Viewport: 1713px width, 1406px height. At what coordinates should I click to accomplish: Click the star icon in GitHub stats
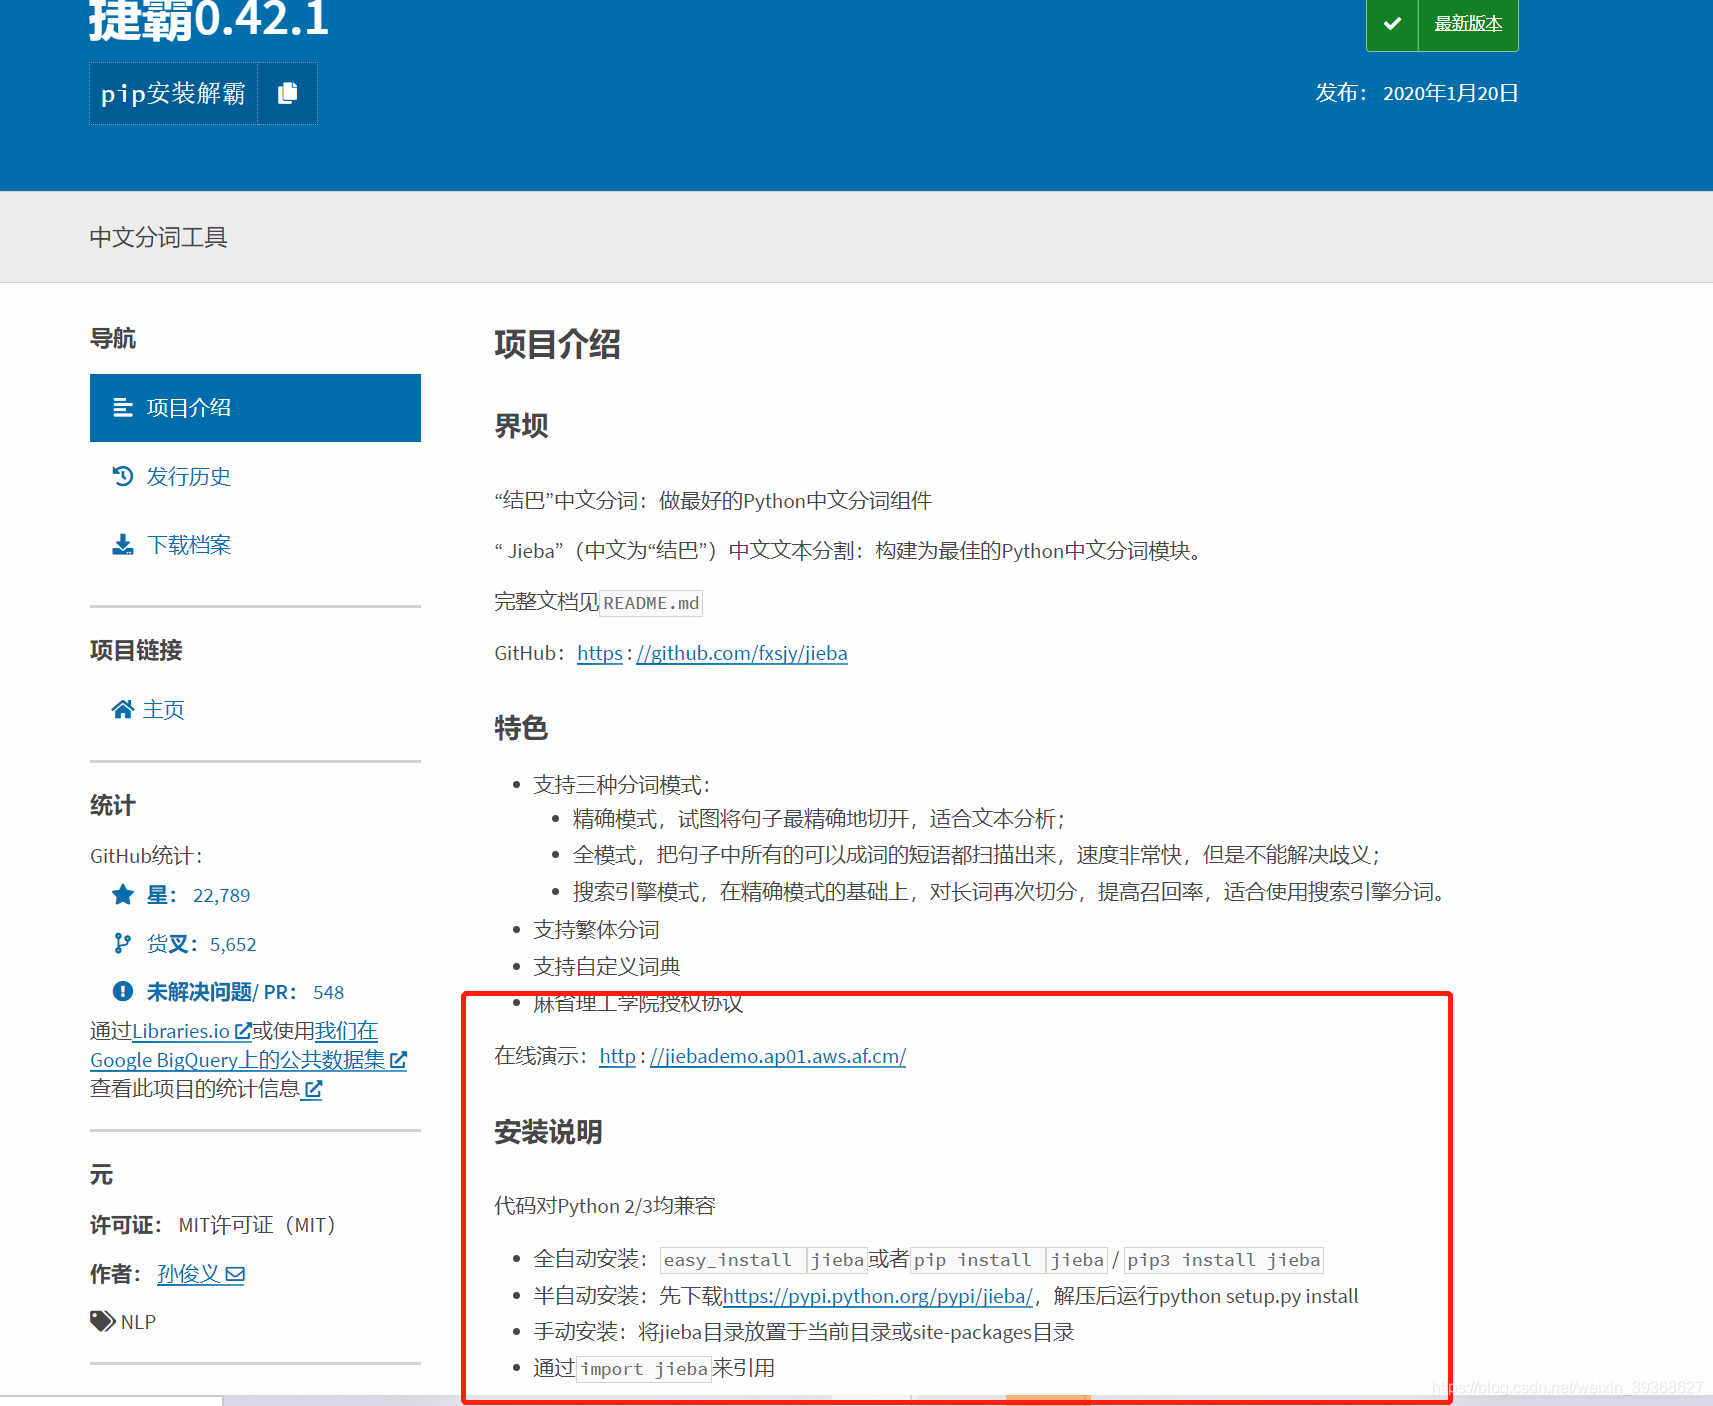tap(123, 894)
